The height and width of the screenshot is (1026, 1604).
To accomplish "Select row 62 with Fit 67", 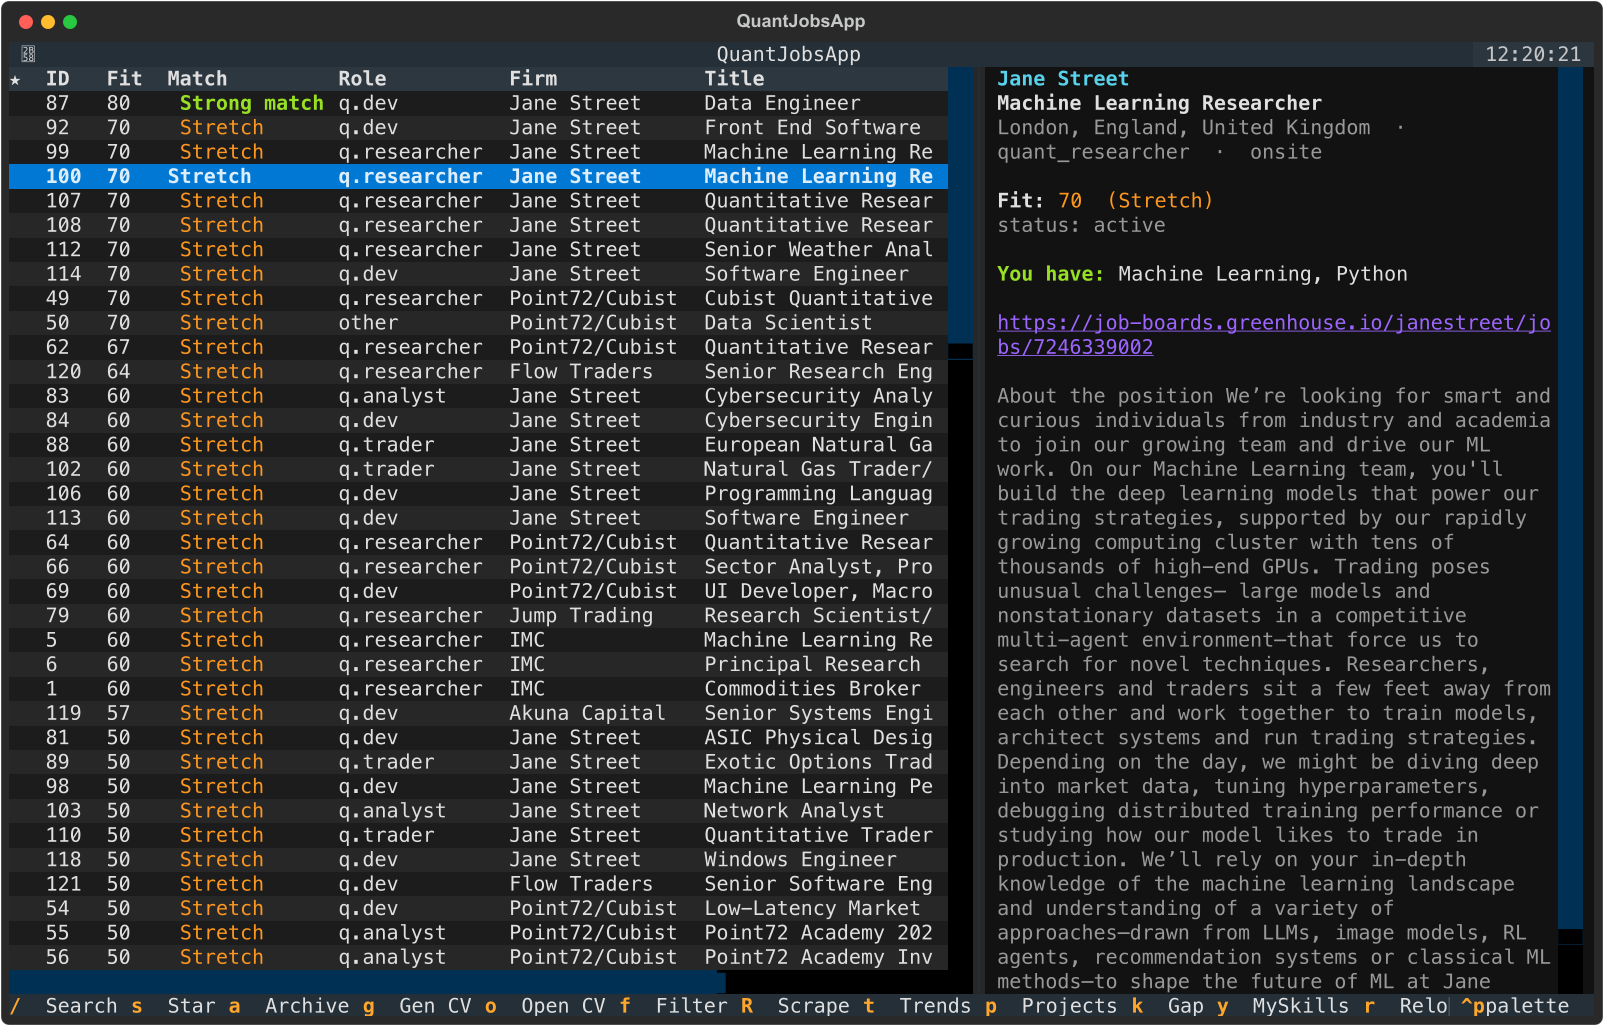I will (x=478, y=347).
